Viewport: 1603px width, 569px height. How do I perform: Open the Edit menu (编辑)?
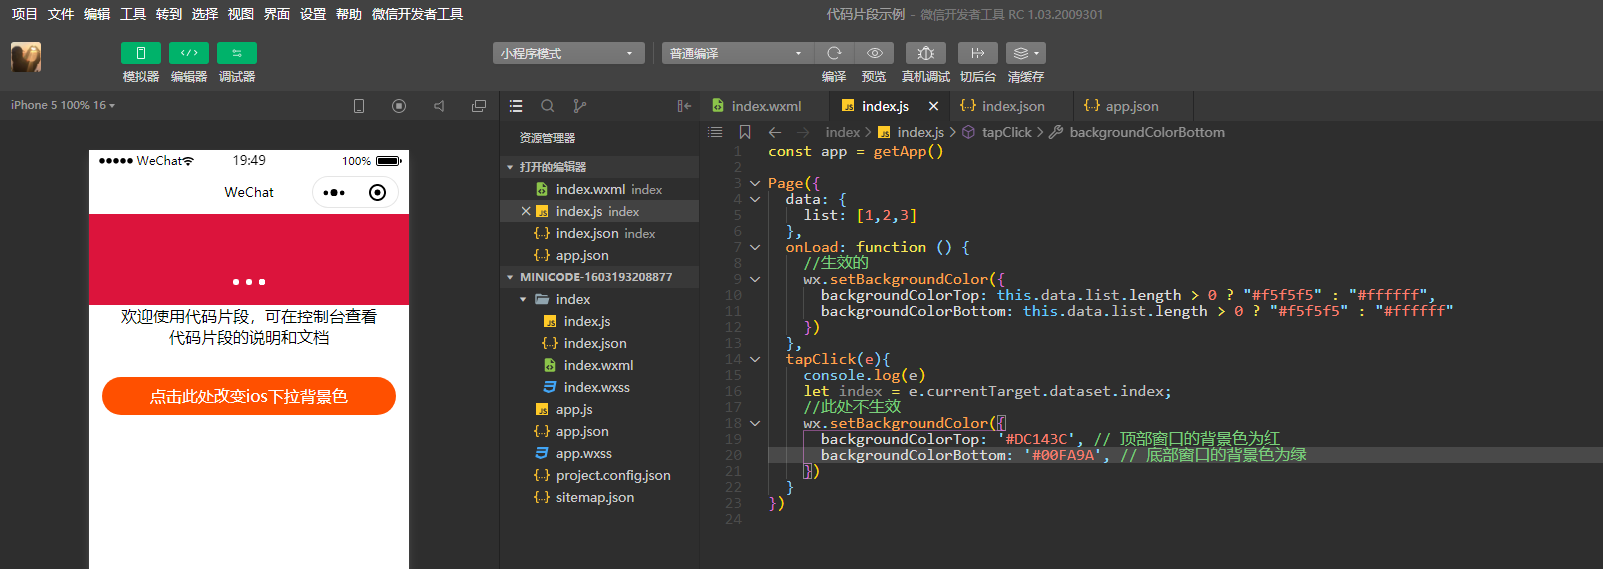click(96, 14)
